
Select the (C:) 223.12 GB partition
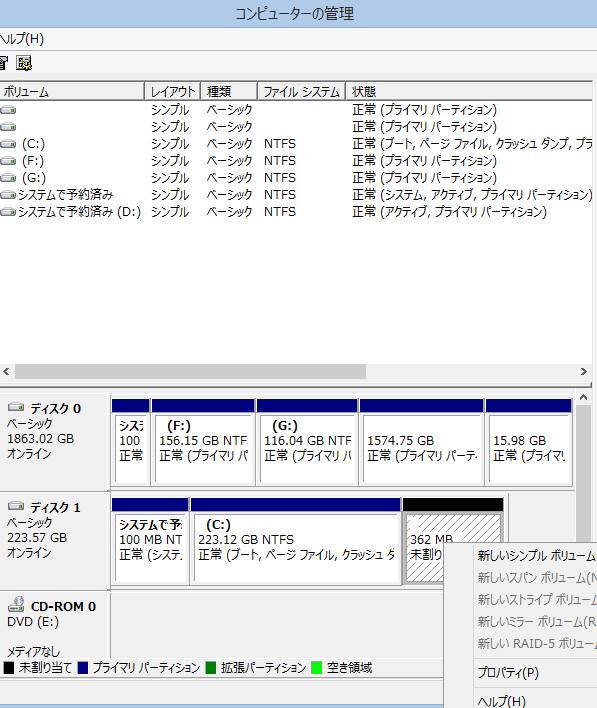tap(296, 541)
